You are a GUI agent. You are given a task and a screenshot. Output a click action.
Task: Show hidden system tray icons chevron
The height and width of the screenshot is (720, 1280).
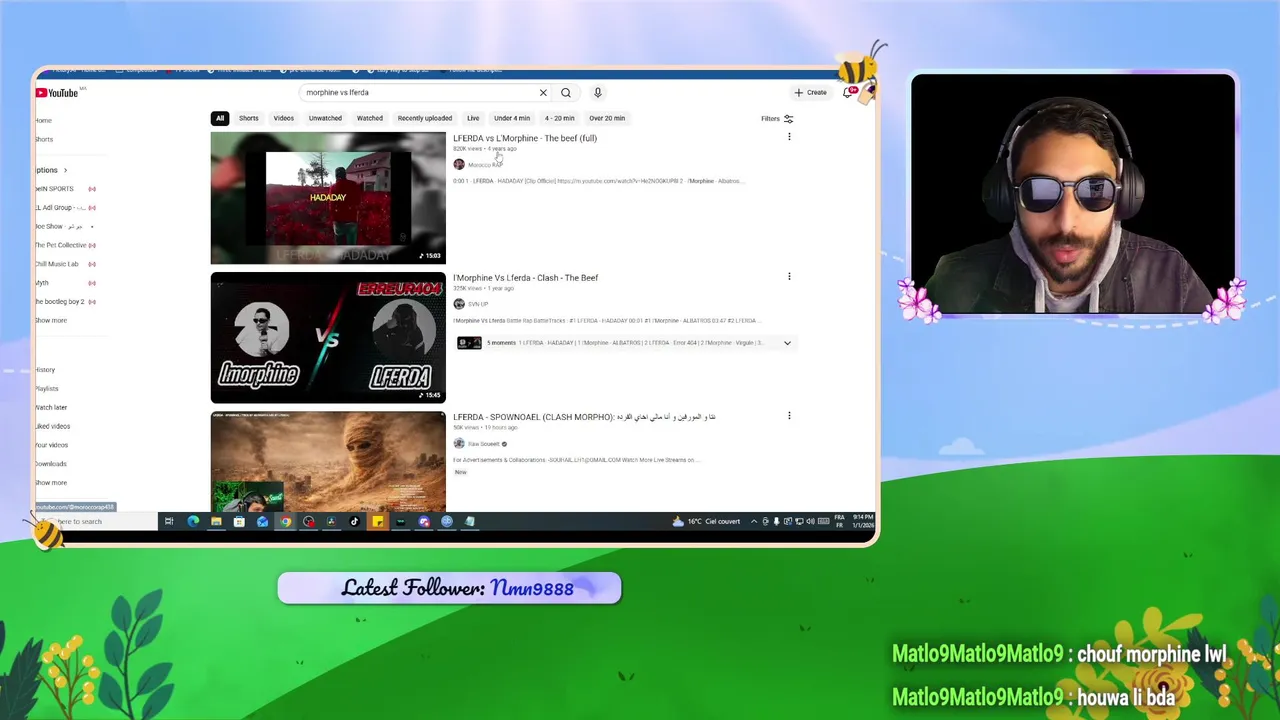coord(754,521)
